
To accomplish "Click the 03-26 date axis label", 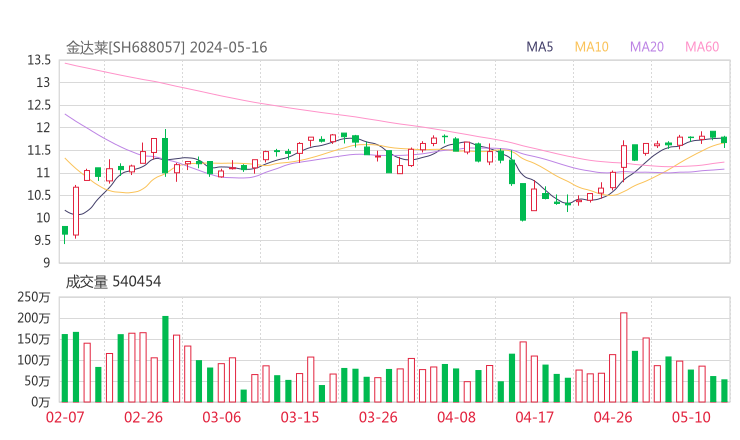I will click(378, 417).
